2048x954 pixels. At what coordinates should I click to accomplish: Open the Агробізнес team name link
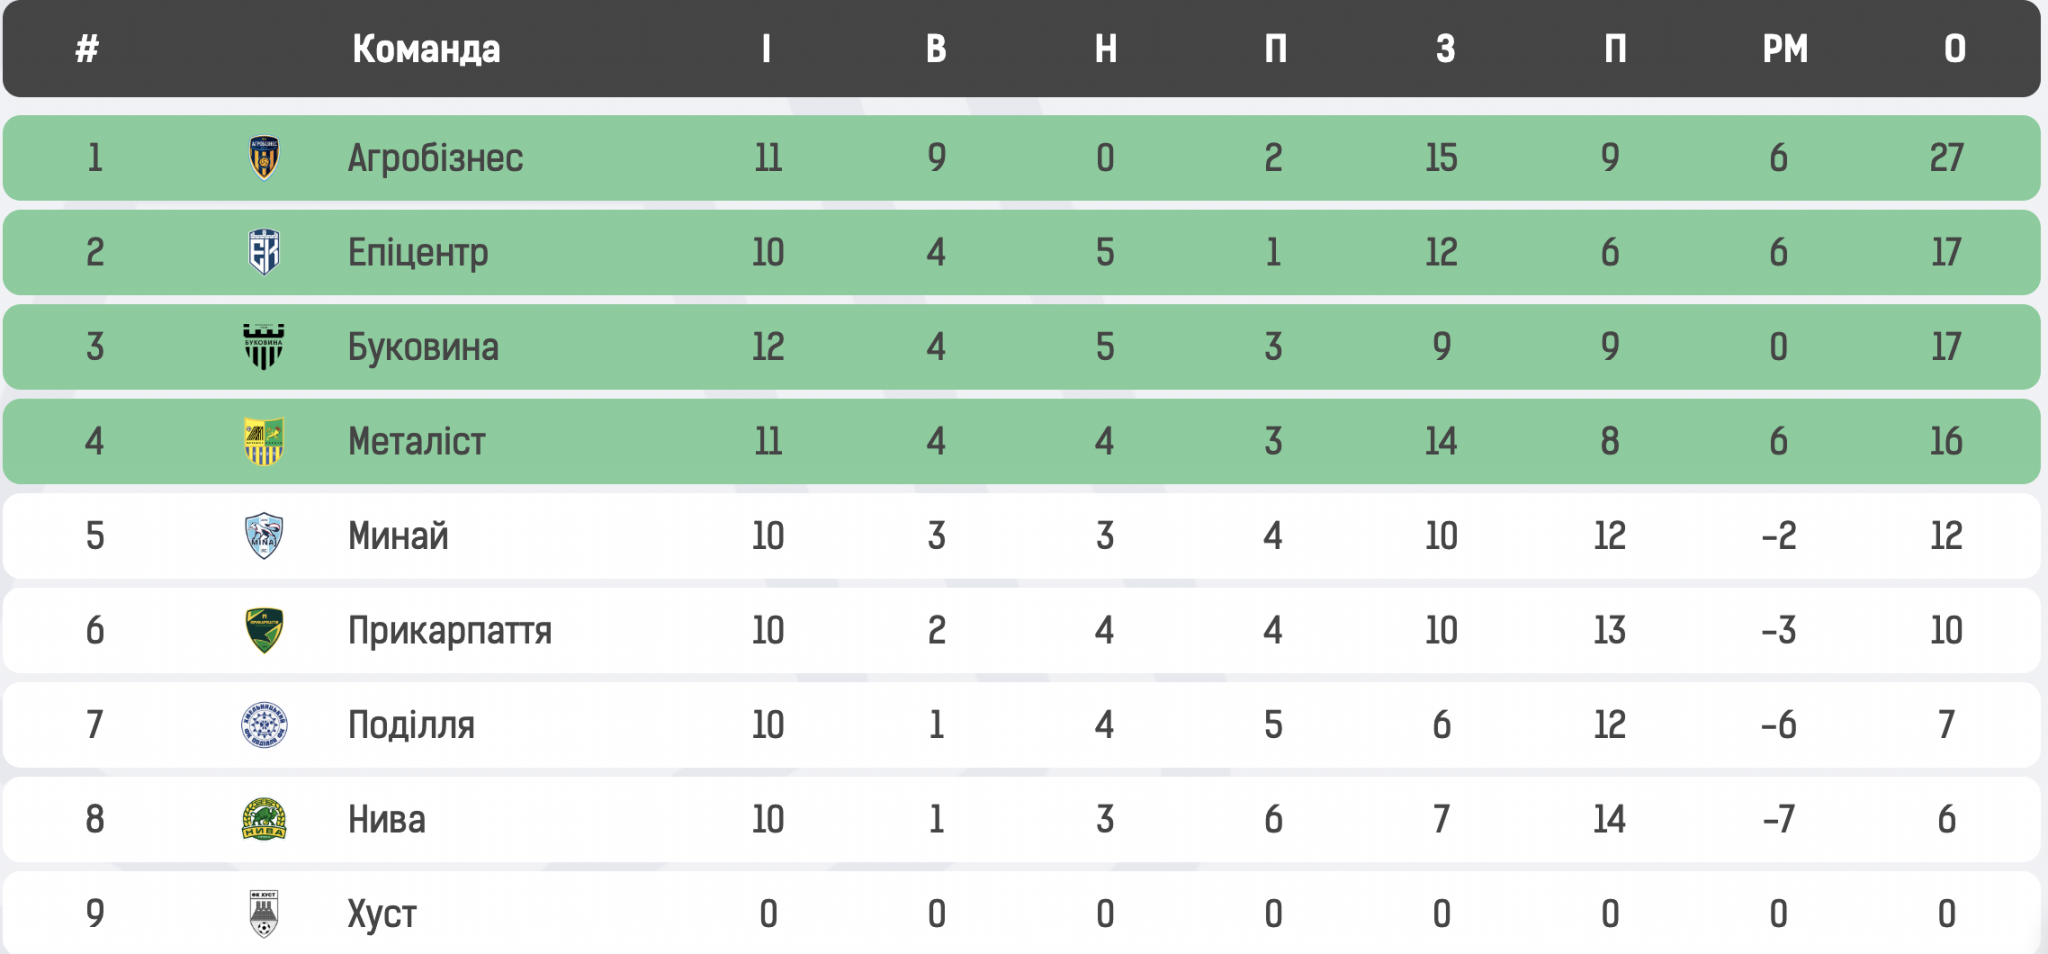(435, 158)
